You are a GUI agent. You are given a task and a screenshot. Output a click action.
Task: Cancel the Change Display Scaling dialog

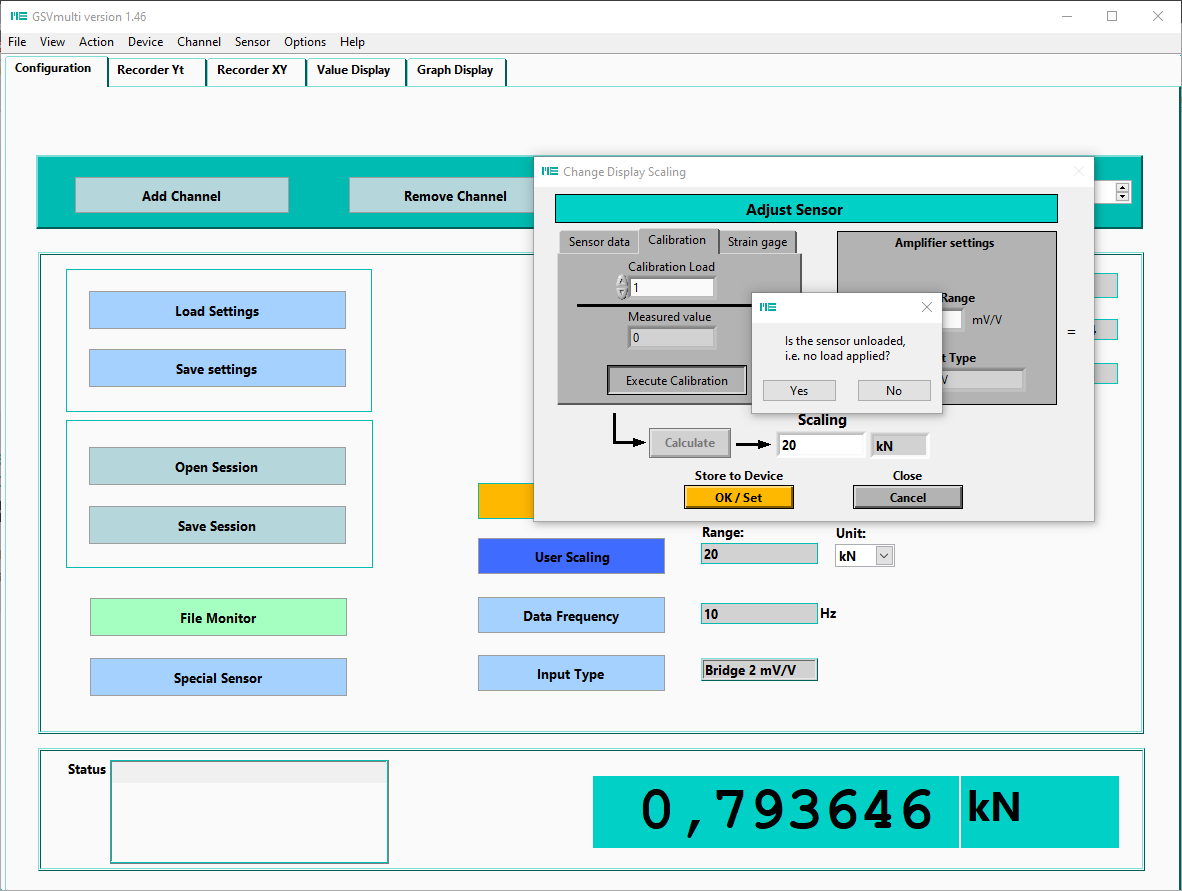click(907, 497)
